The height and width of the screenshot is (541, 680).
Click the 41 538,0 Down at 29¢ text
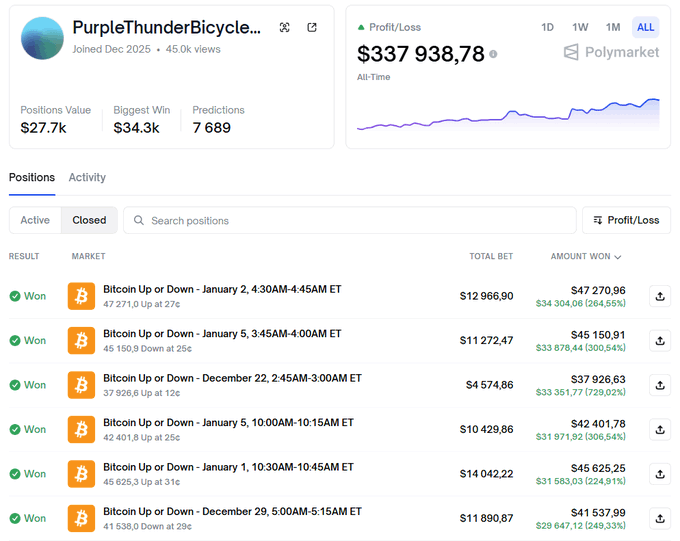[147, 526]
